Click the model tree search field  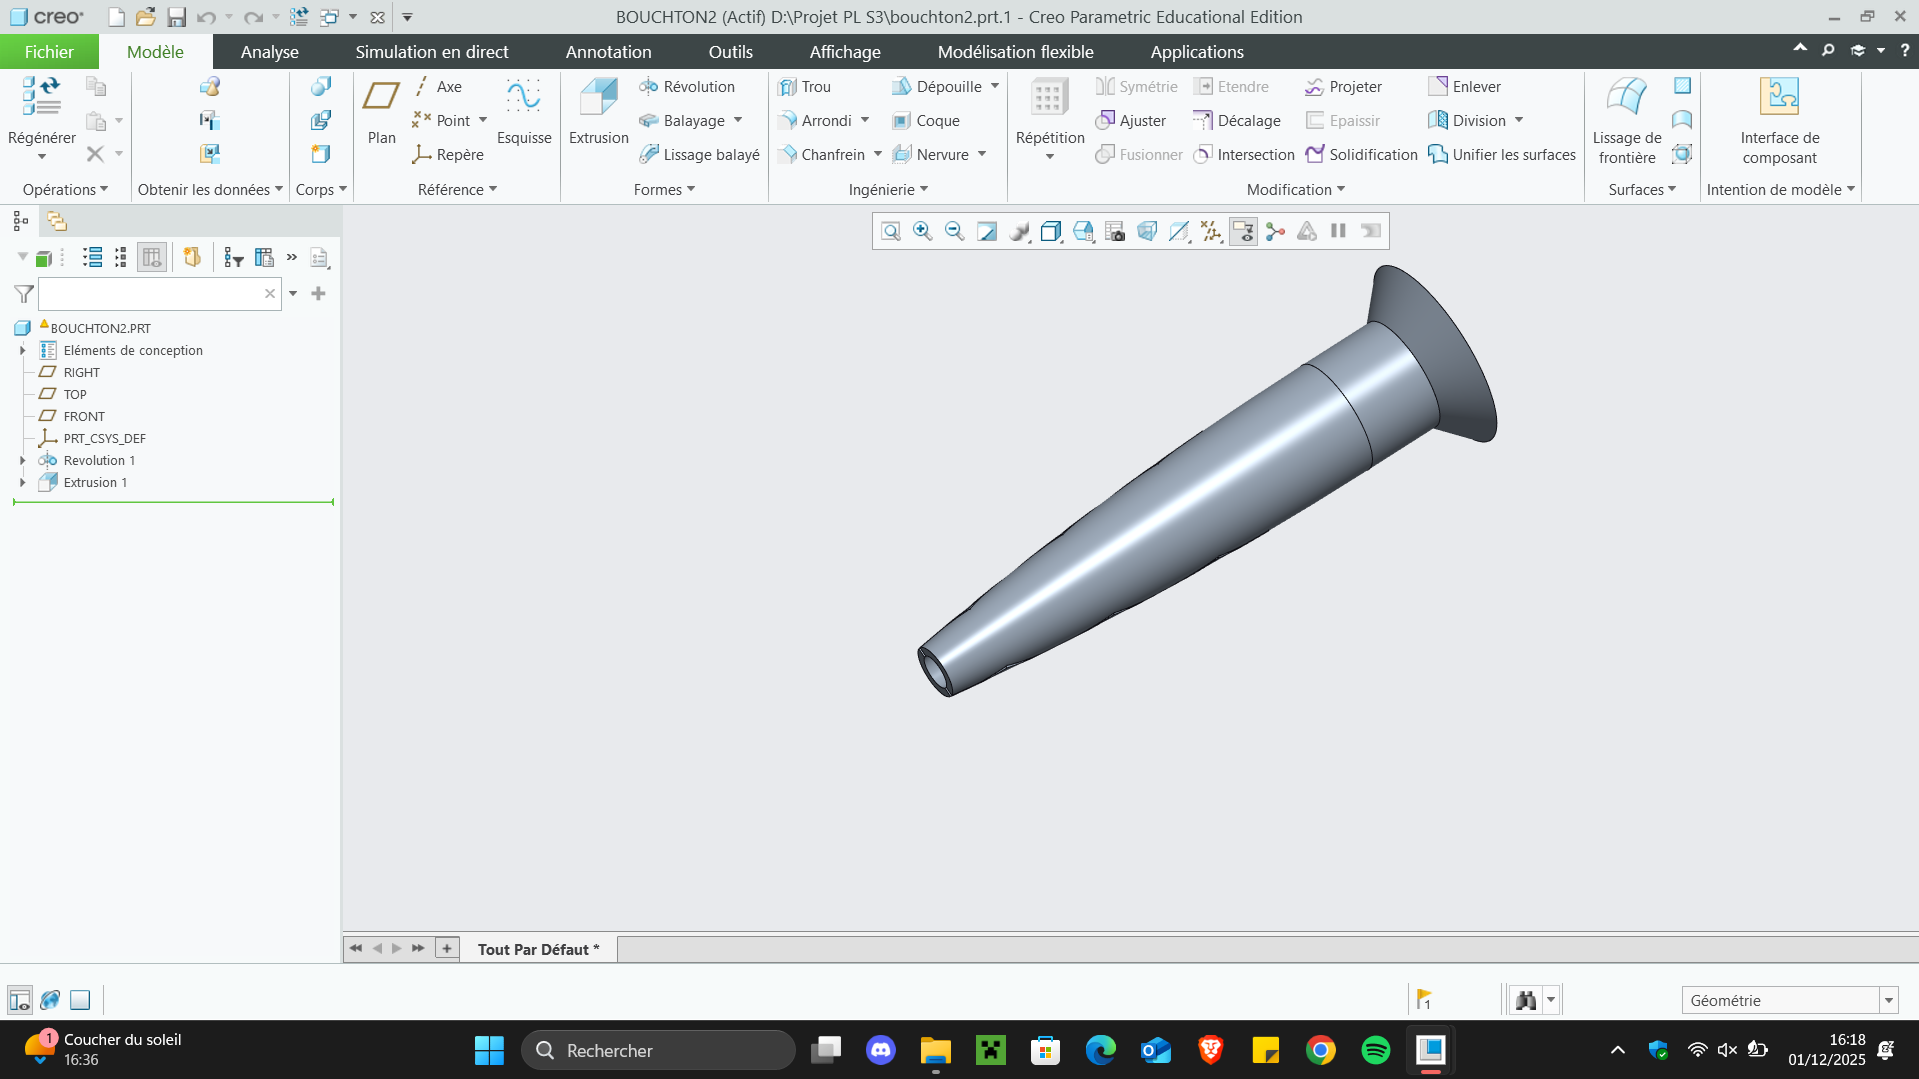[150, 294]
